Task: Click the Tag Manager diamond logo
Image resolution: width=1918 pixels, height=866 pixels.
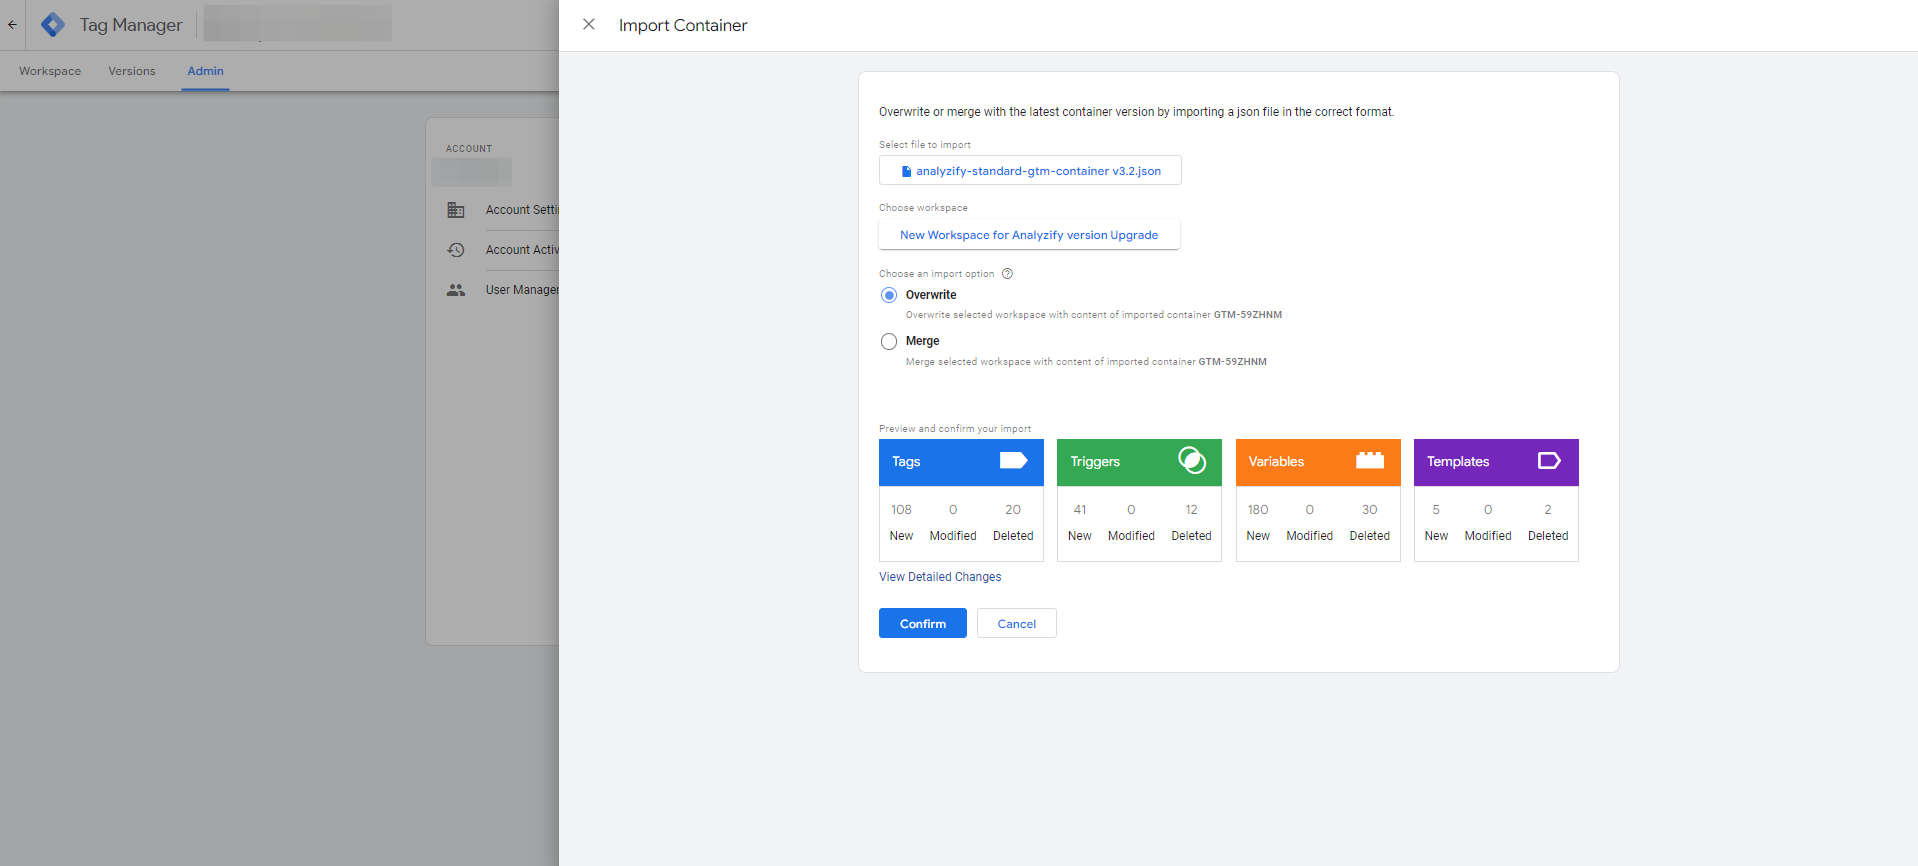Action: (x=53, y=25)
